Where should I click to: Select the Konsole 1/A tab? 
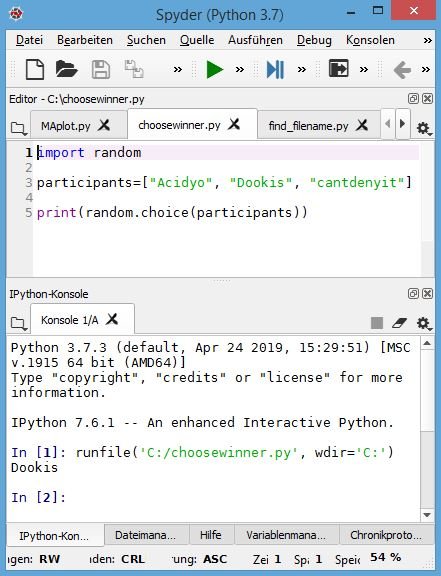click(x=69, y=320)
